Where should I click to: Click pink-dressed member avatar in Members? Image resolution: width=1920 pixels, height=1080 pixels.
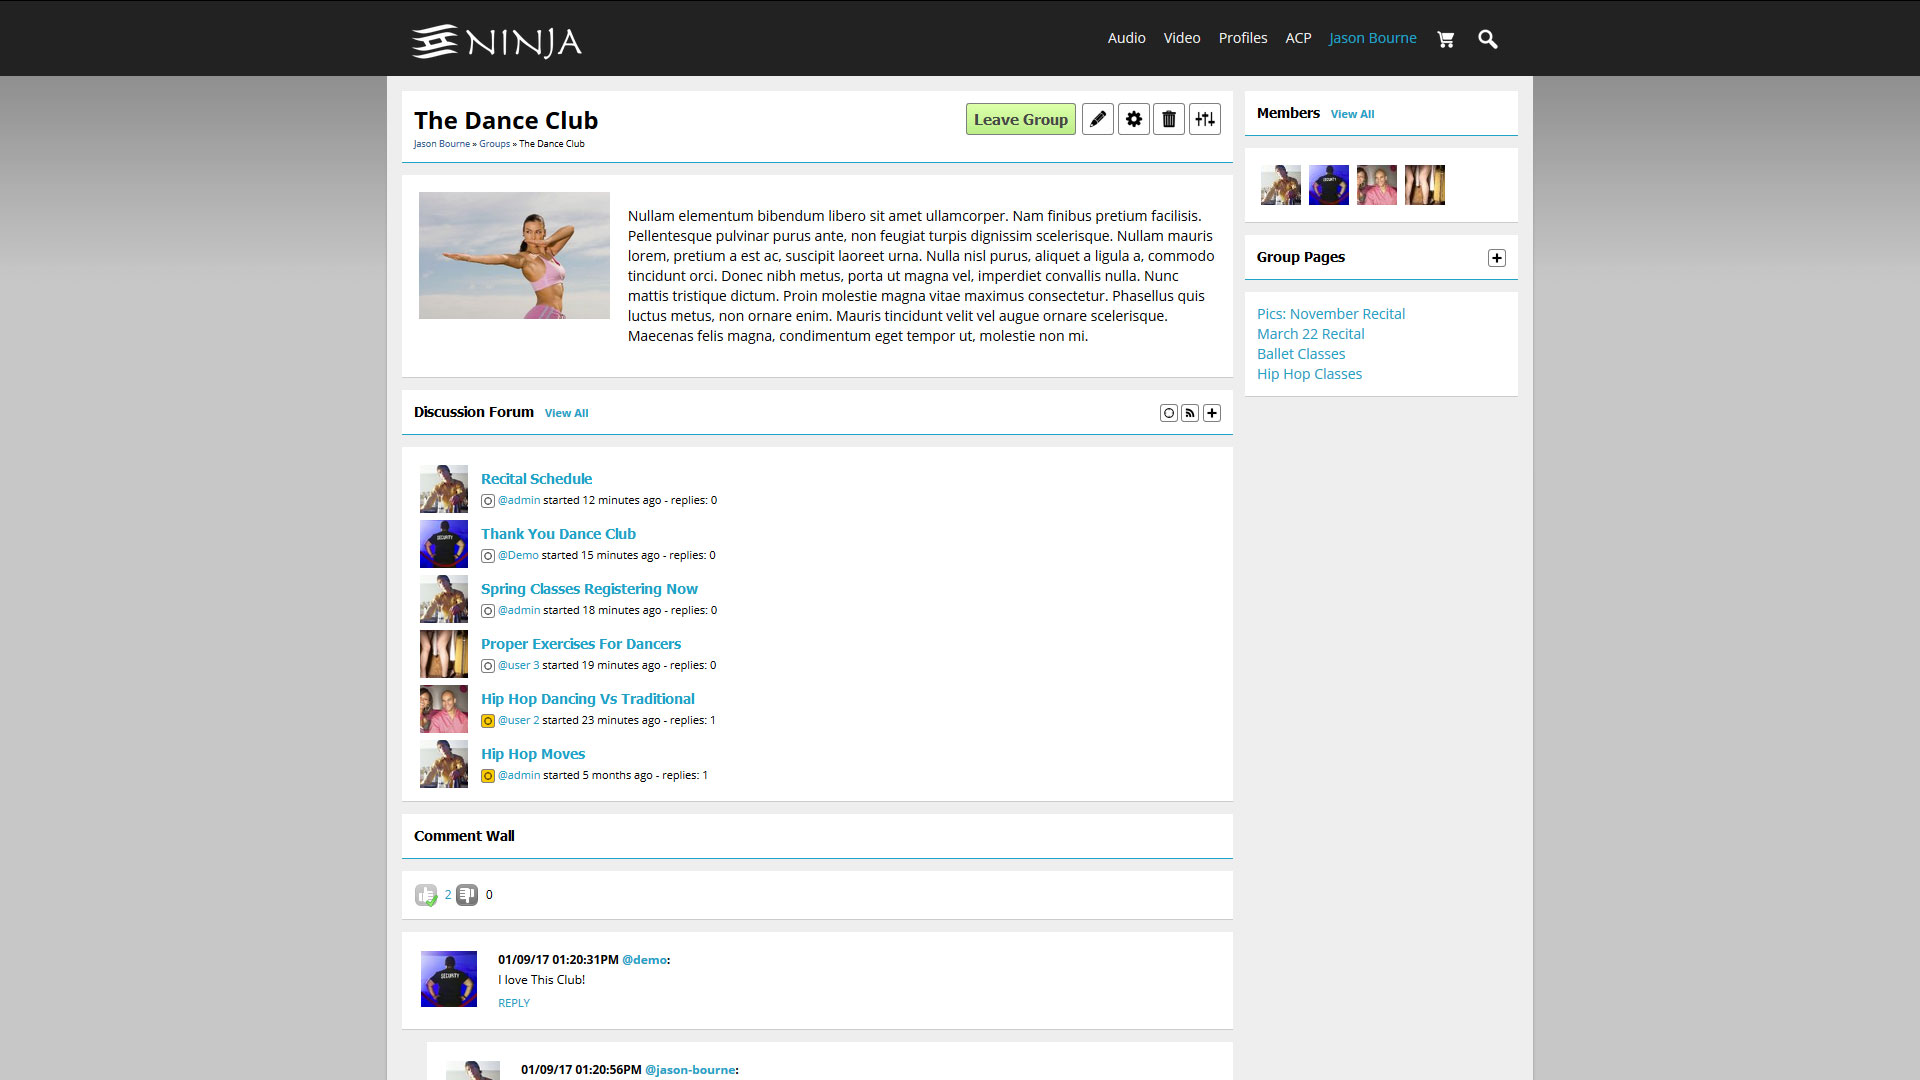pyautogui.click(x=1377, y=185)
